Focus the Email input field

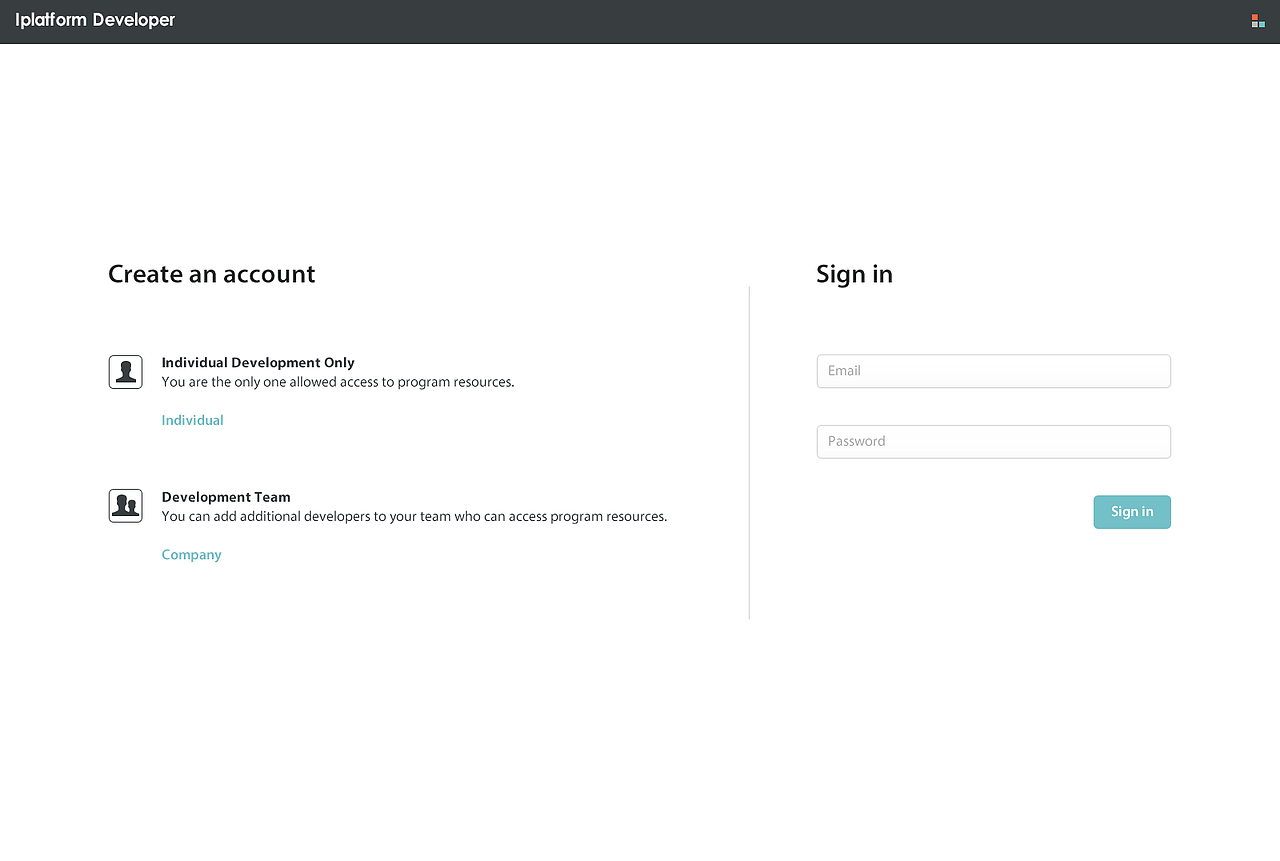993,371
